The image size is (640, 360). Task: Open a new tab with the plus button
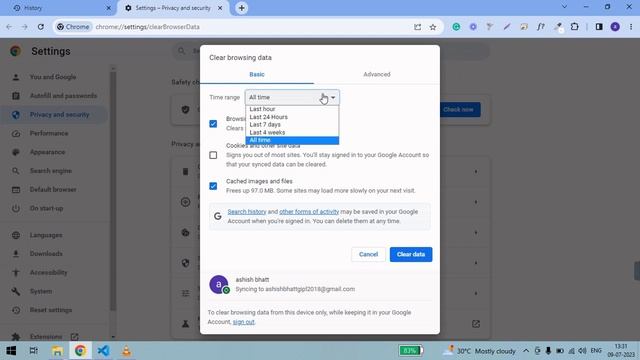(241, 8)
